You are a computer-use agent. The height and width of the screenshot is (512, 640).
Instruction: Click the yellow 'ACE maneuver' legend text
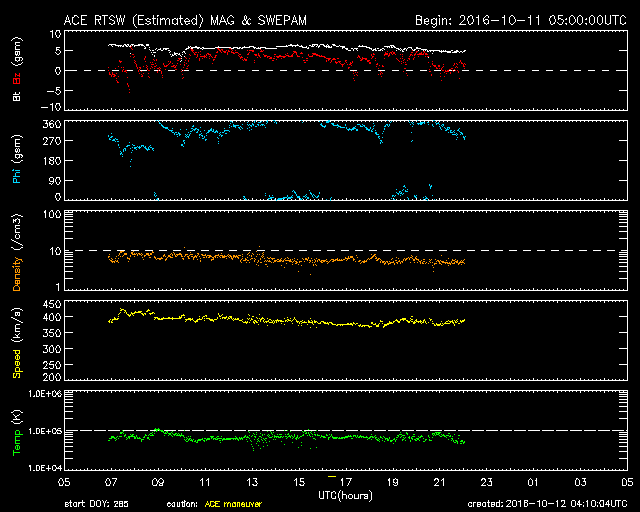[233, 504]
